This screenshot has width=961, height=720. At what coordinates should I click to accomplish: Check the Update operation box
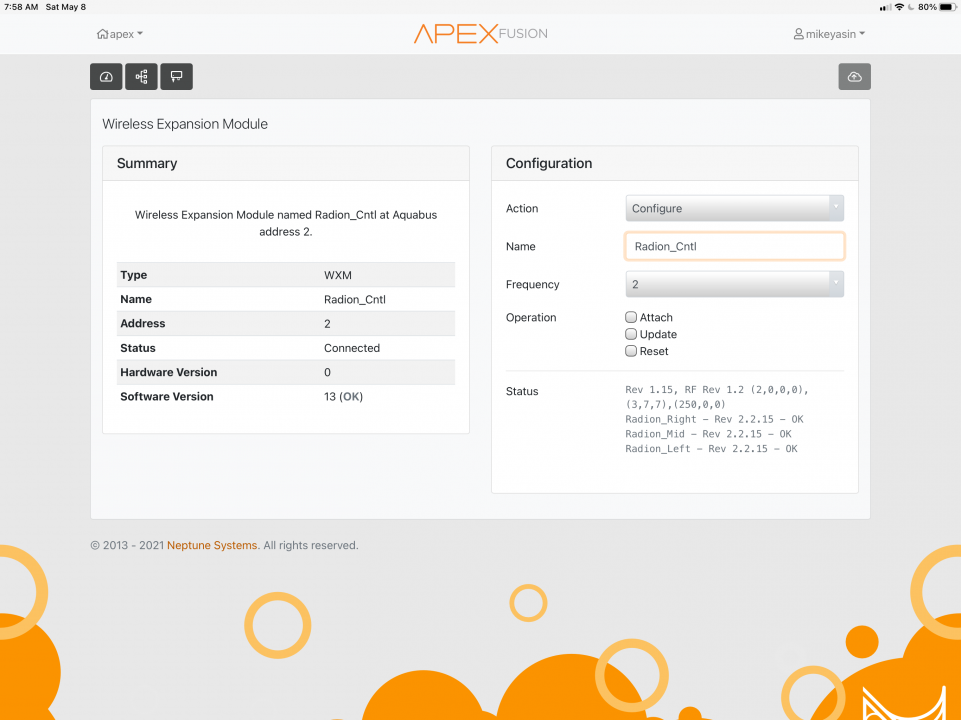point(631,334)
